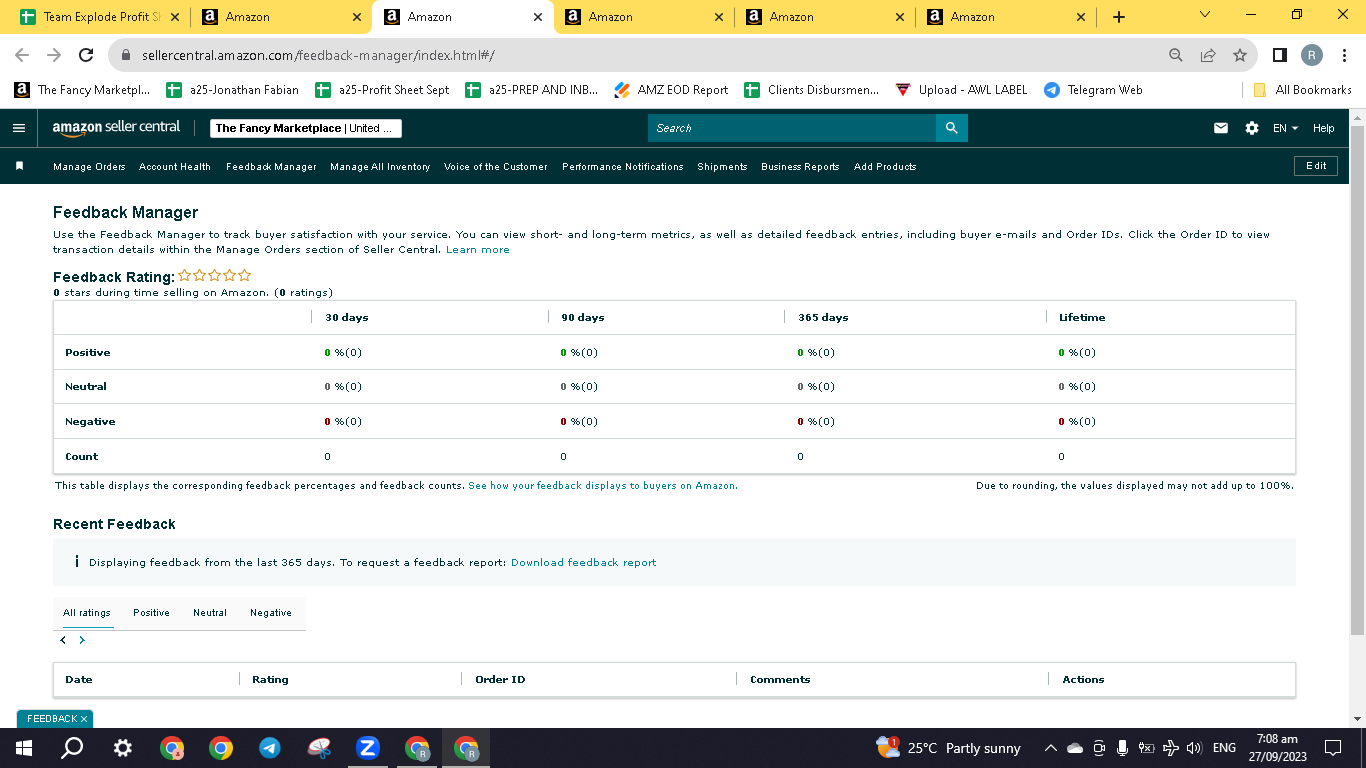Open the messages envelope icon
Viewport: 1366px width, 768px height.
(x=1221, y=128)
